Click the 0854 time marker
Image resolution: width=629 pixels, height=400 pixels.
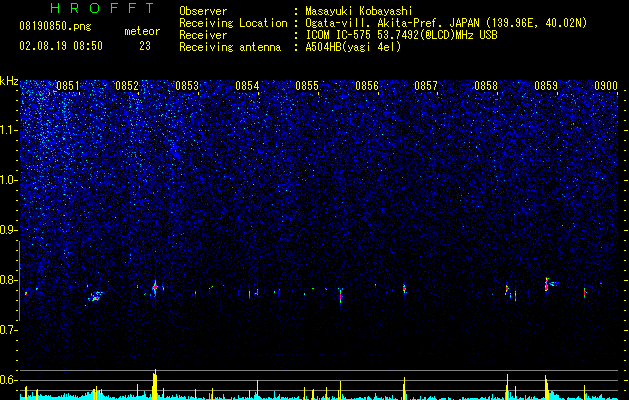[x=247, y=86]
